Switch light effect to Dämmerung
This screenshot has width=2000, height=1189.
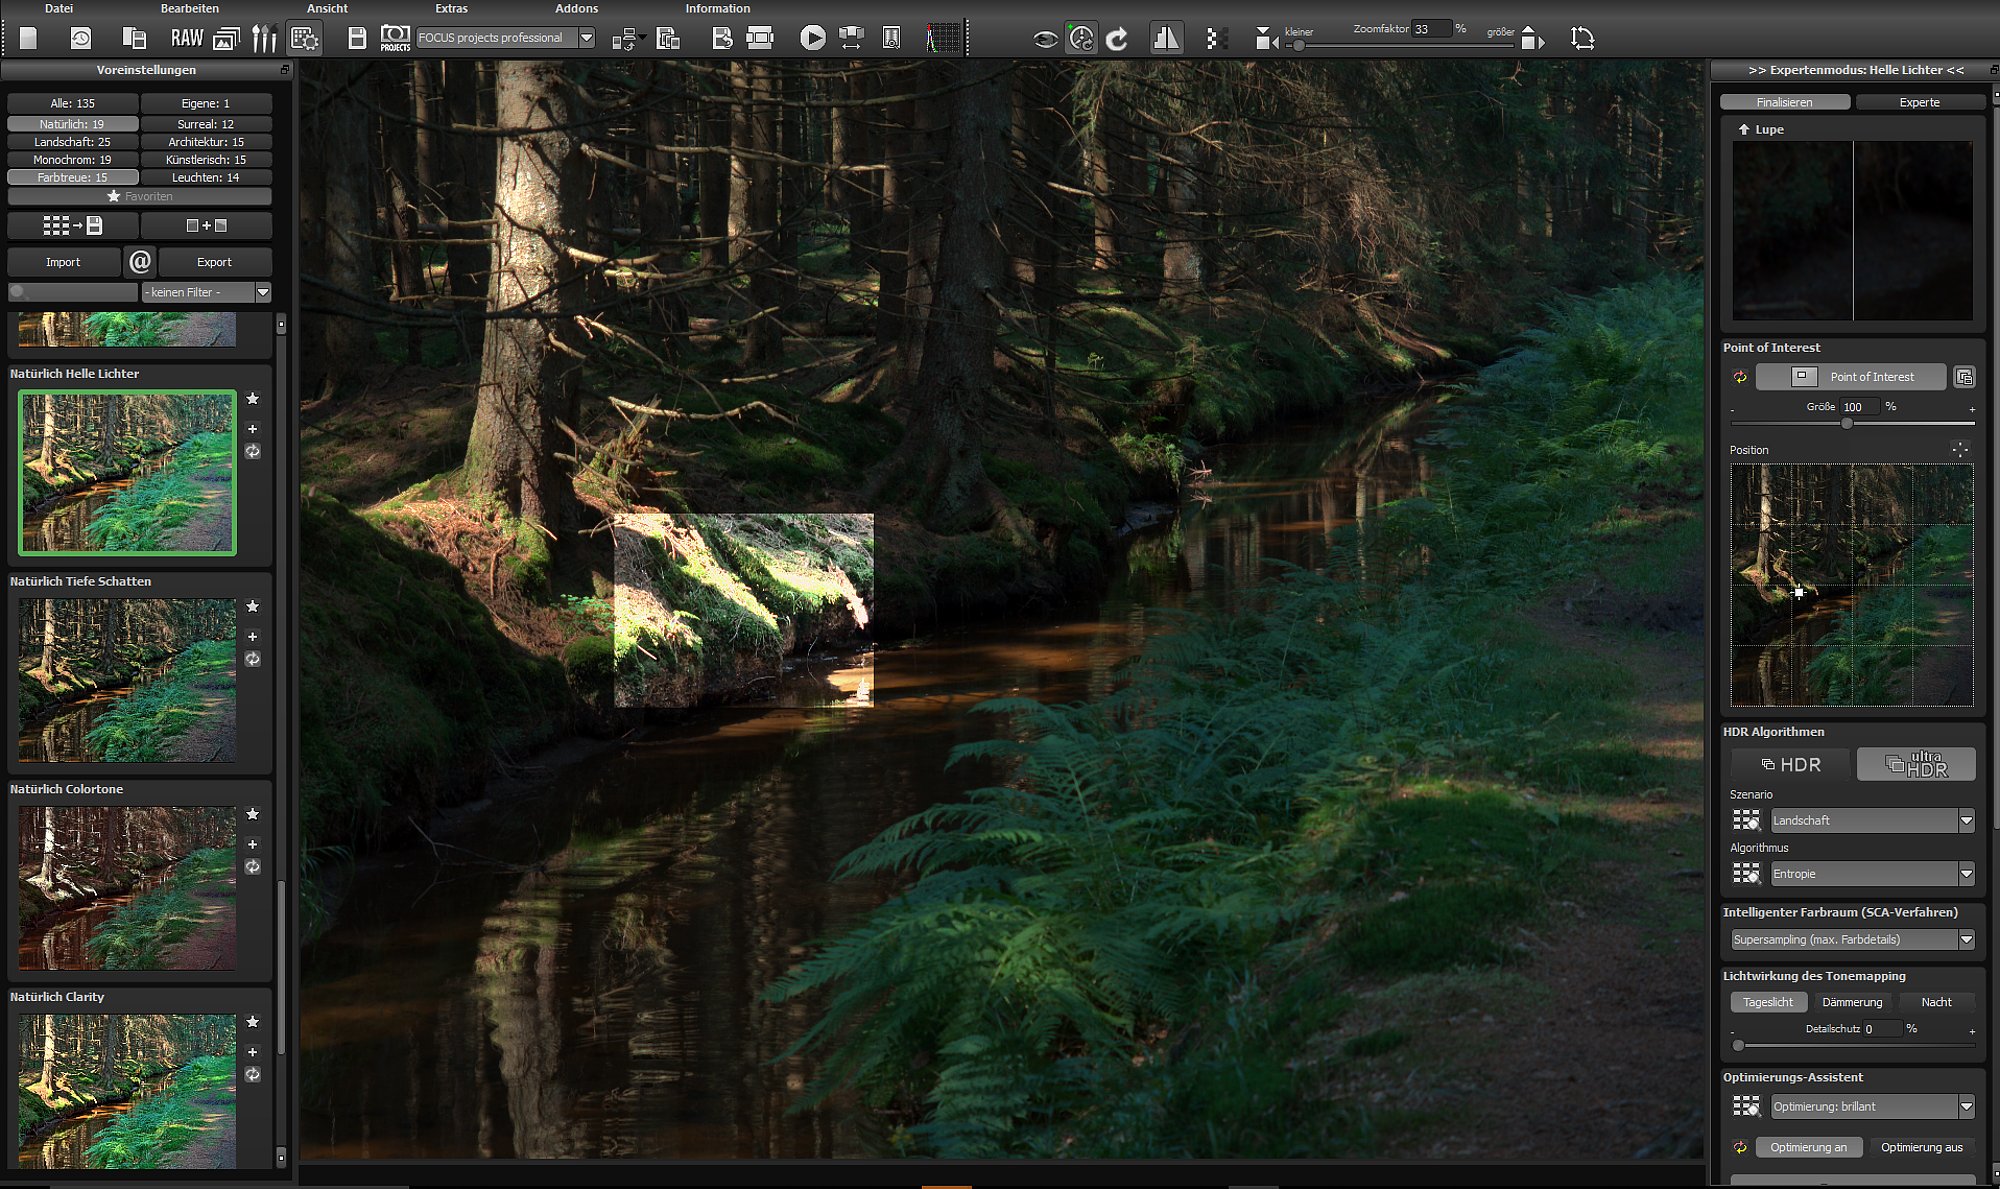point(1852,1002)
